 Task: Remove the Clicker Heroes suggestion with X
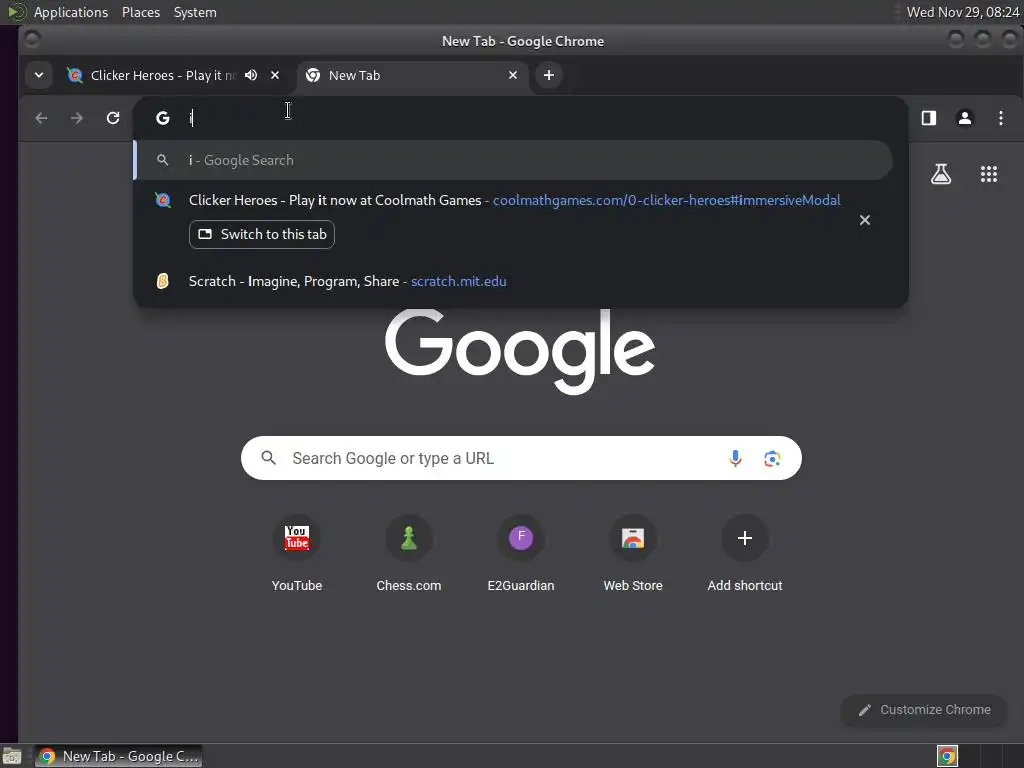coord(865,220)
